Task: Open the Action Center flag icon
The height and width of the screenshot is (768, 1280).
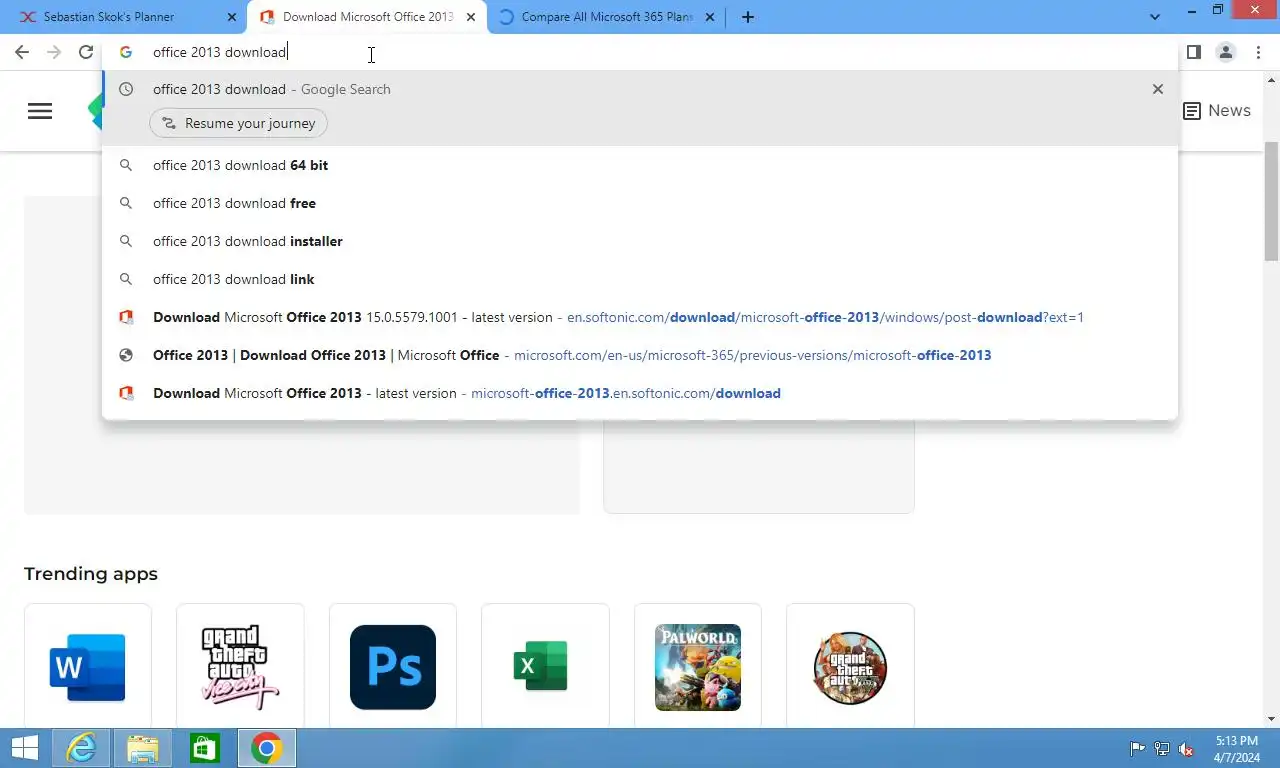Action: click(1138, 748)
